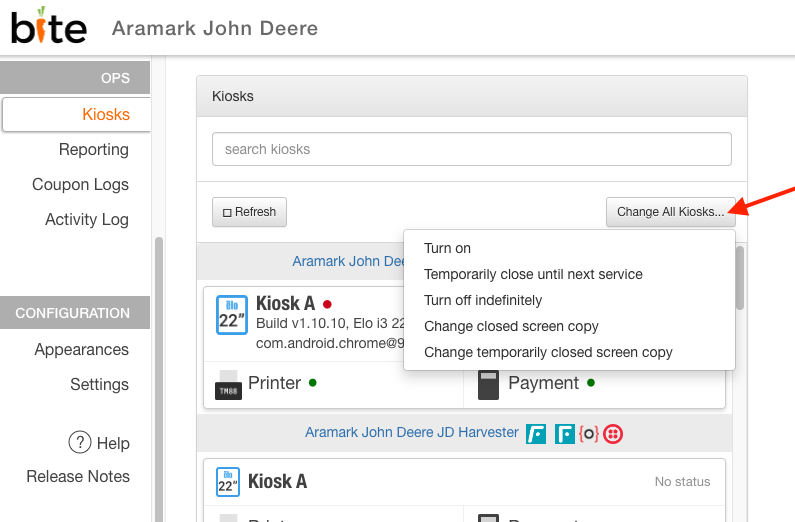Go to Reporting in sidebar

click(94, 150)
